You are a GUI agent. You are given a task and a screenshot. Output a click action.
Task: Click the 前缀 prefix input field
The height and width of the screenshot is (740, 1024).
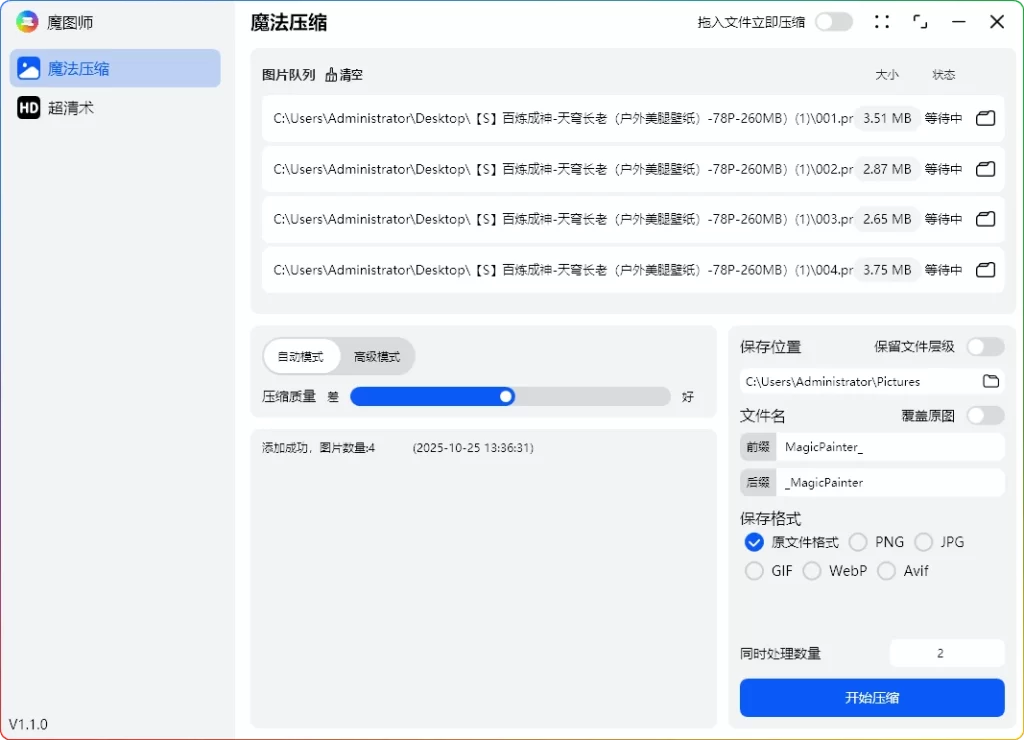point(890,447)
